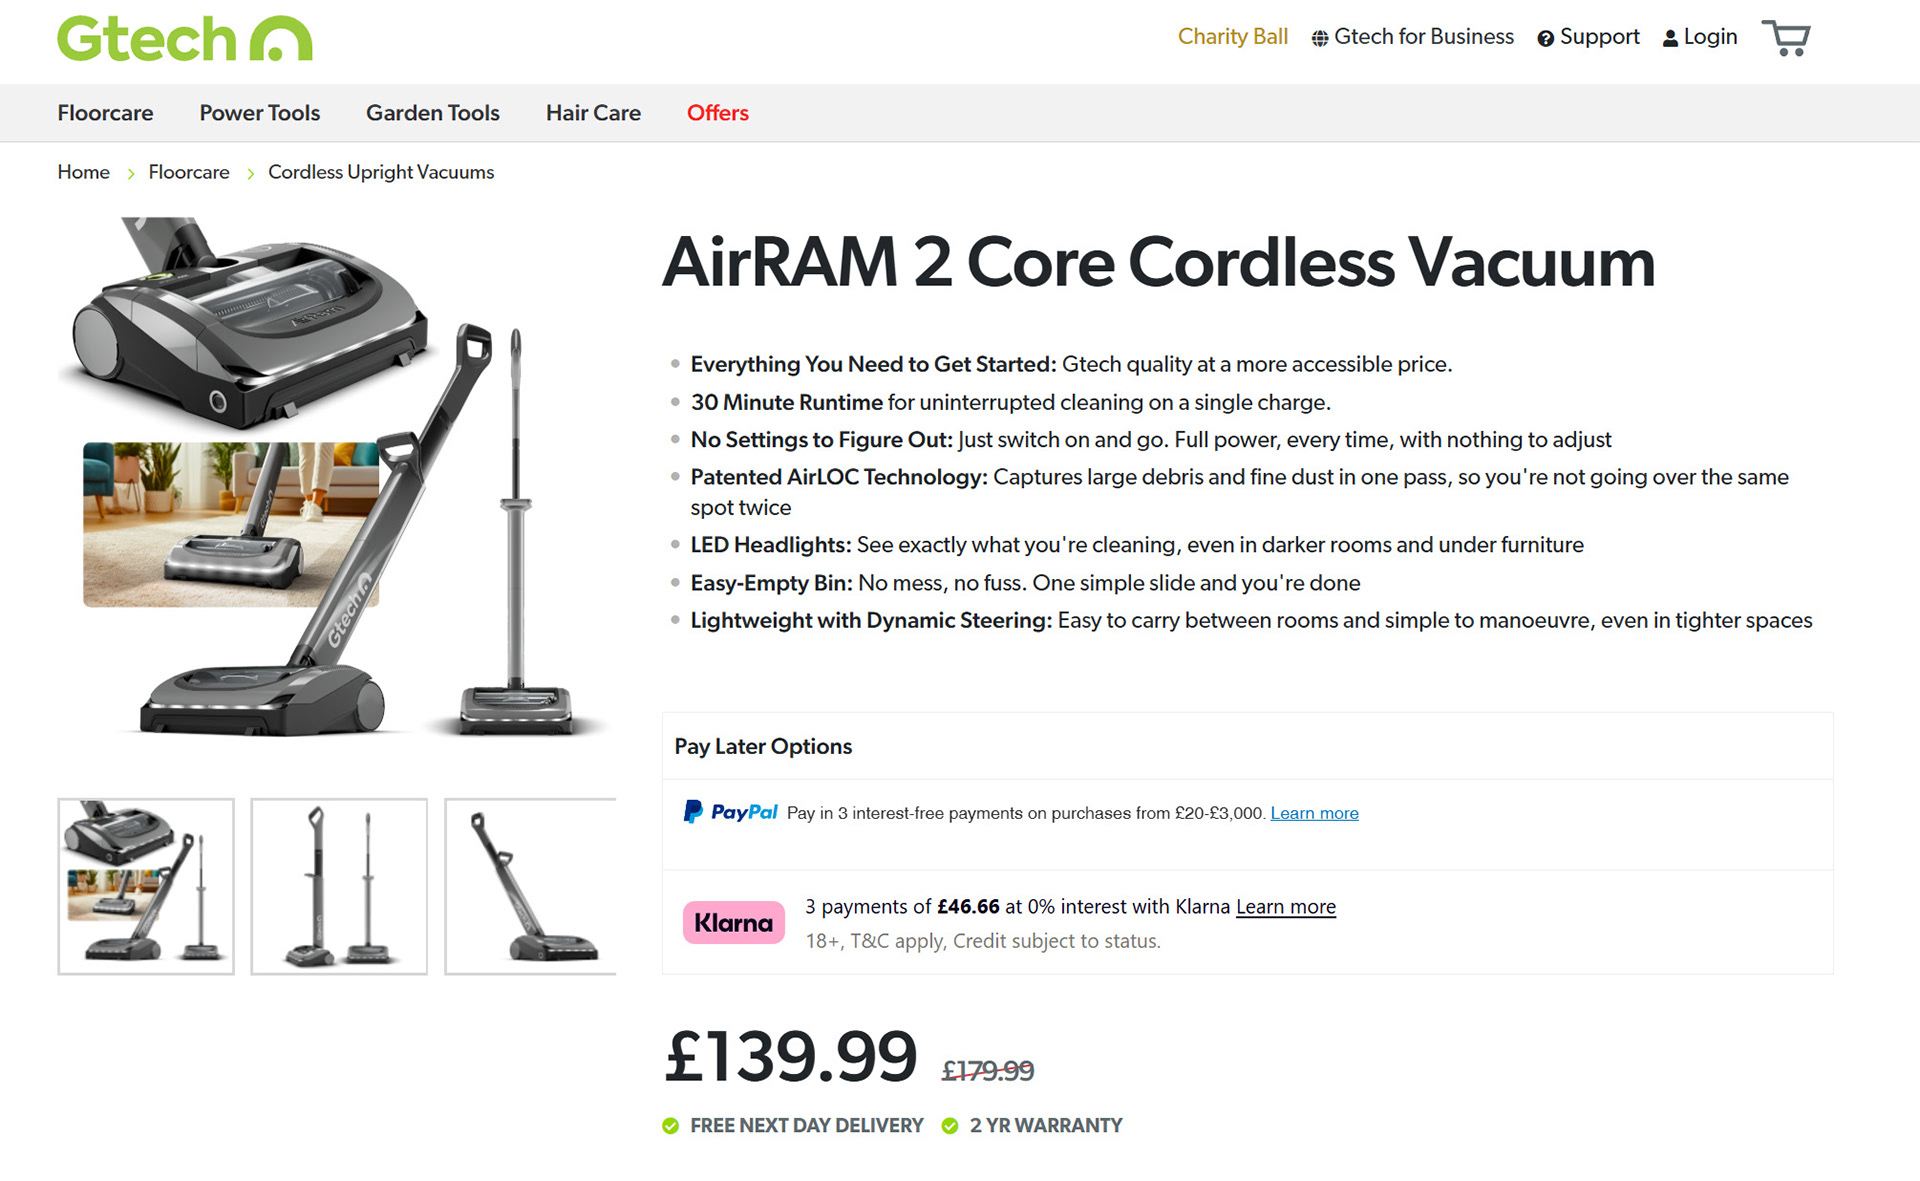Click PayPal Learn more link
This screenshot has width=1920, height=1181.
[x=1314, y=813]
